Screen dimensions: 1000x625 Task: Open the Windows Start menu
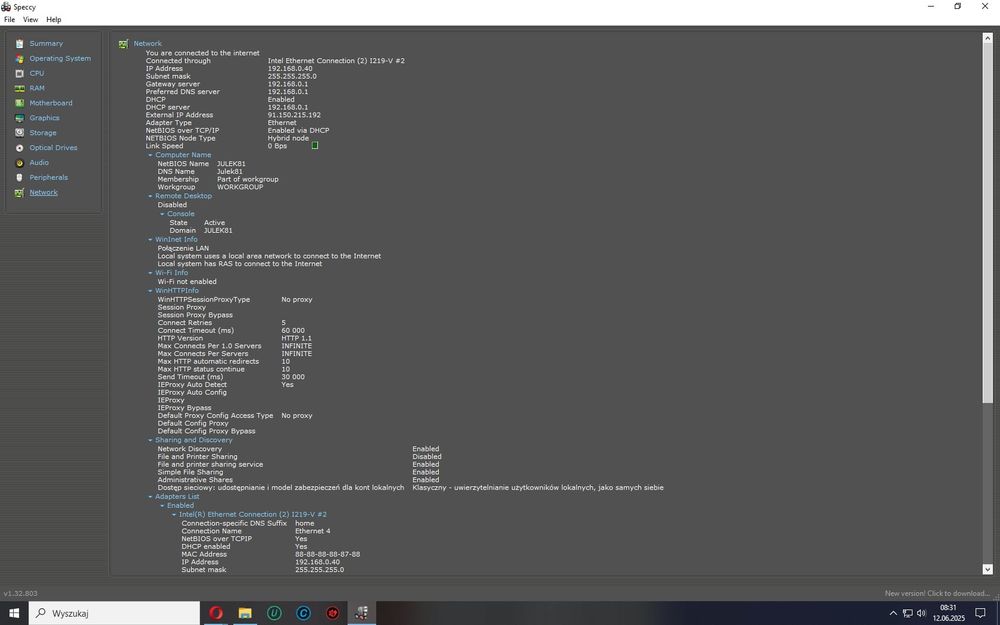tap(14, 613)
